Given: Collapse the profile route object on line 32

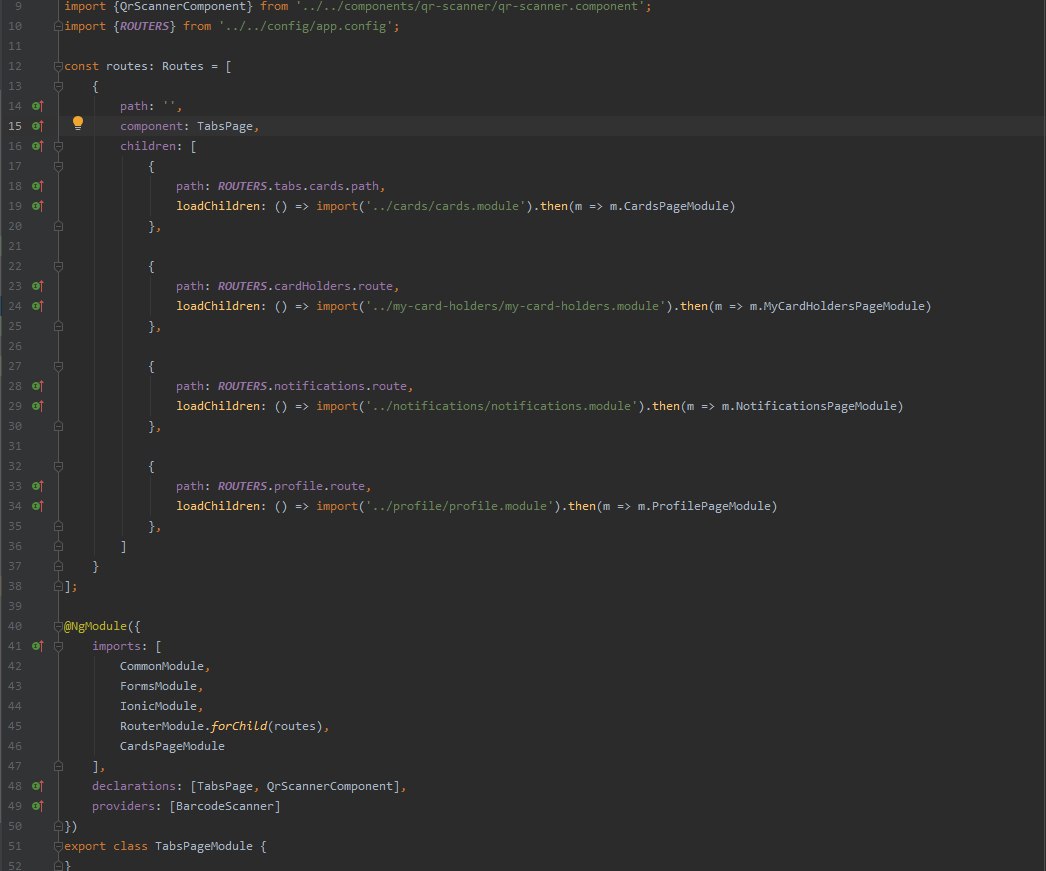Looking at the screenshot, I should pos(58,466).
